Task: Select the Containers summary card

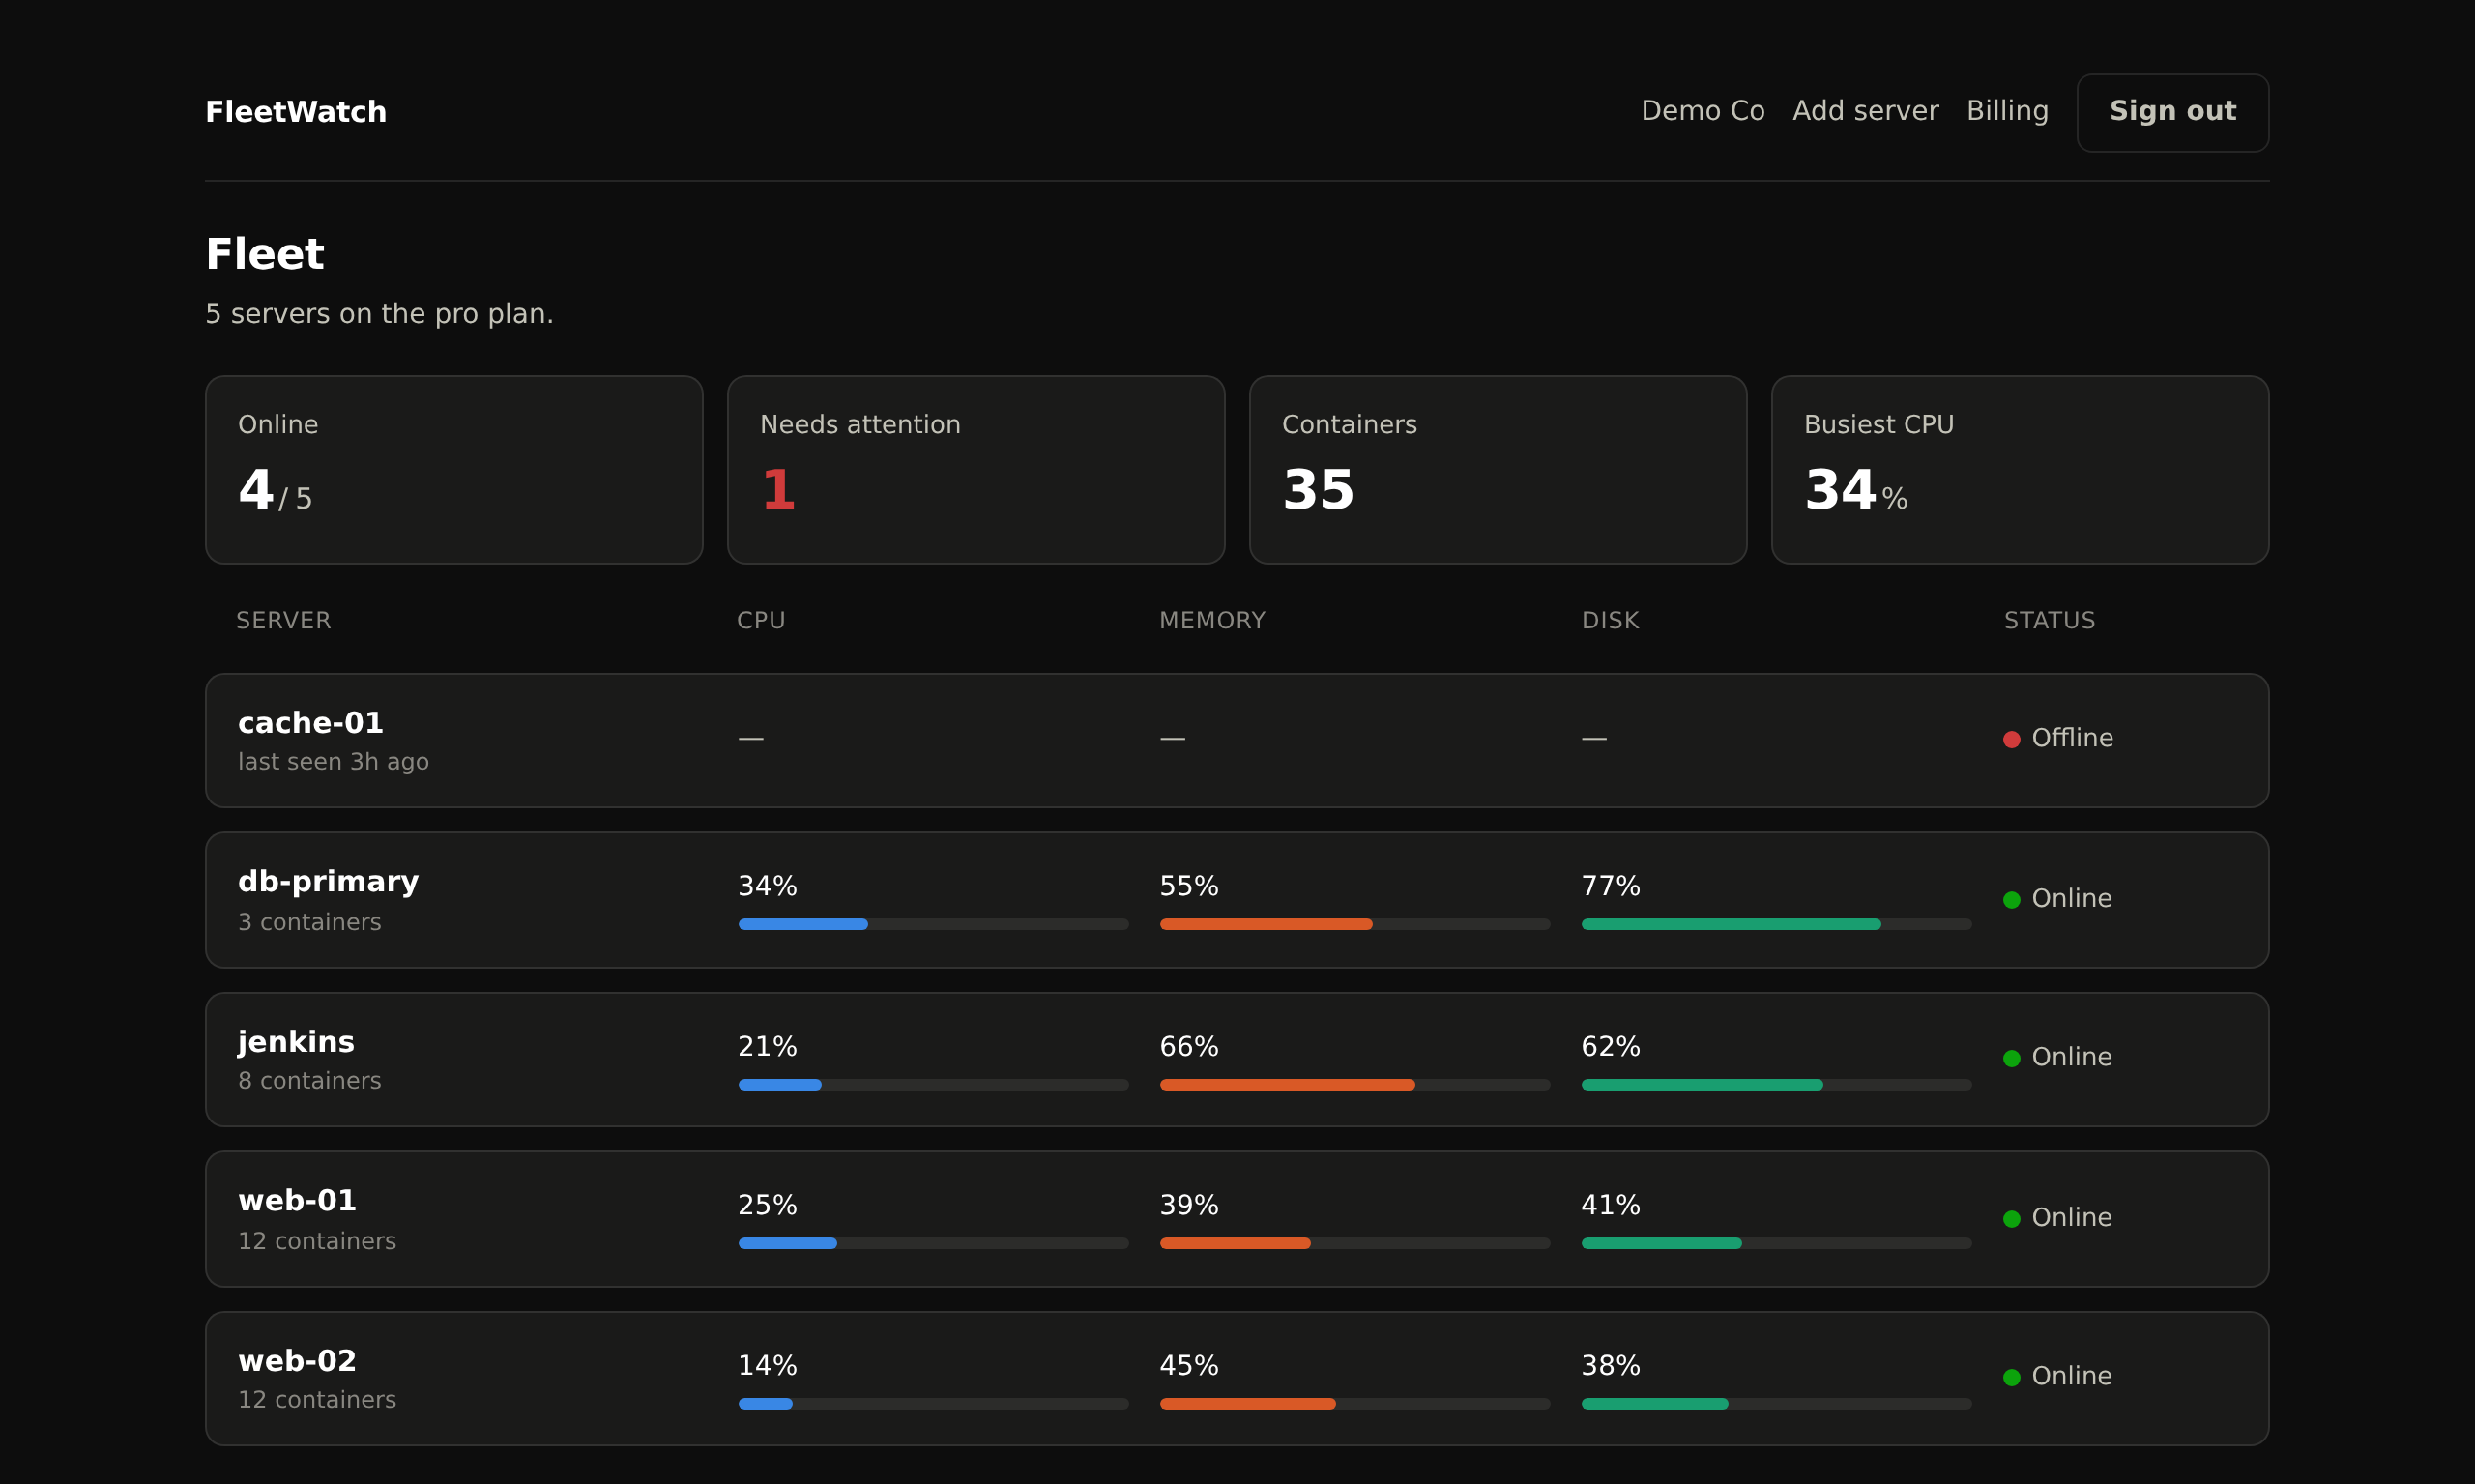Action: click(1498, 470)
